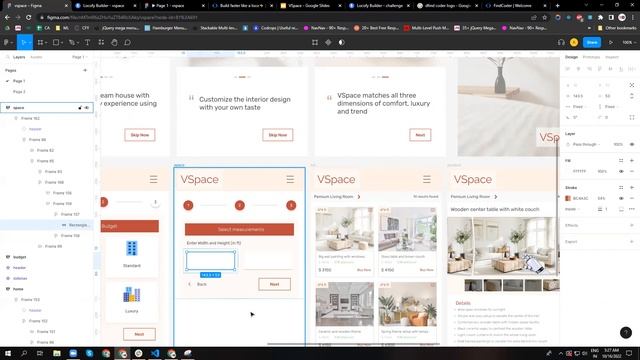
Task: Open stroke advanced options ellipsis
Action: tap(631, 209)
